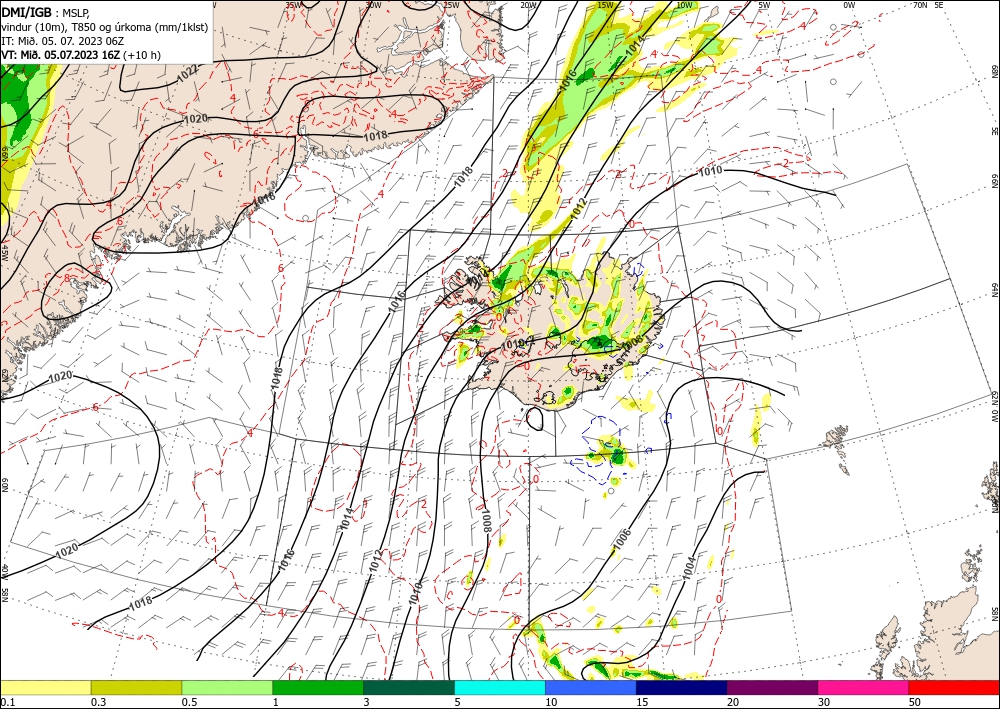Click the '1006' isobar label
The width and height of the screenshot is (1000, 709).
622,539
